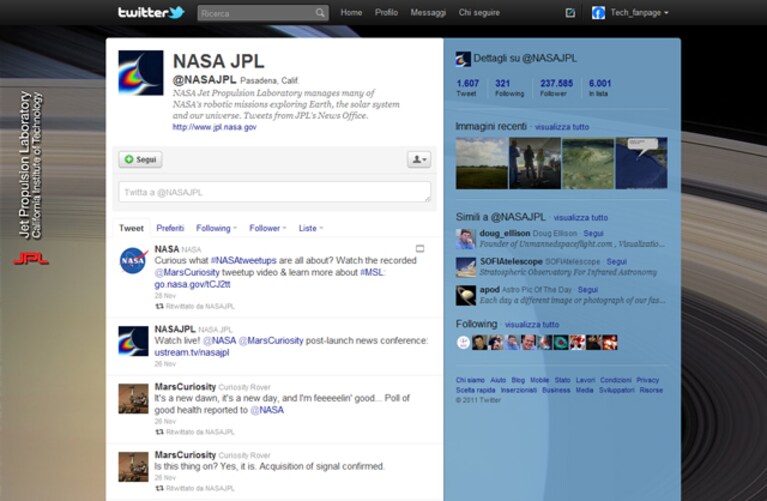
Task: Click the media icon on NASA tweet
Action: pyautogui.click(x=420, y=249)
